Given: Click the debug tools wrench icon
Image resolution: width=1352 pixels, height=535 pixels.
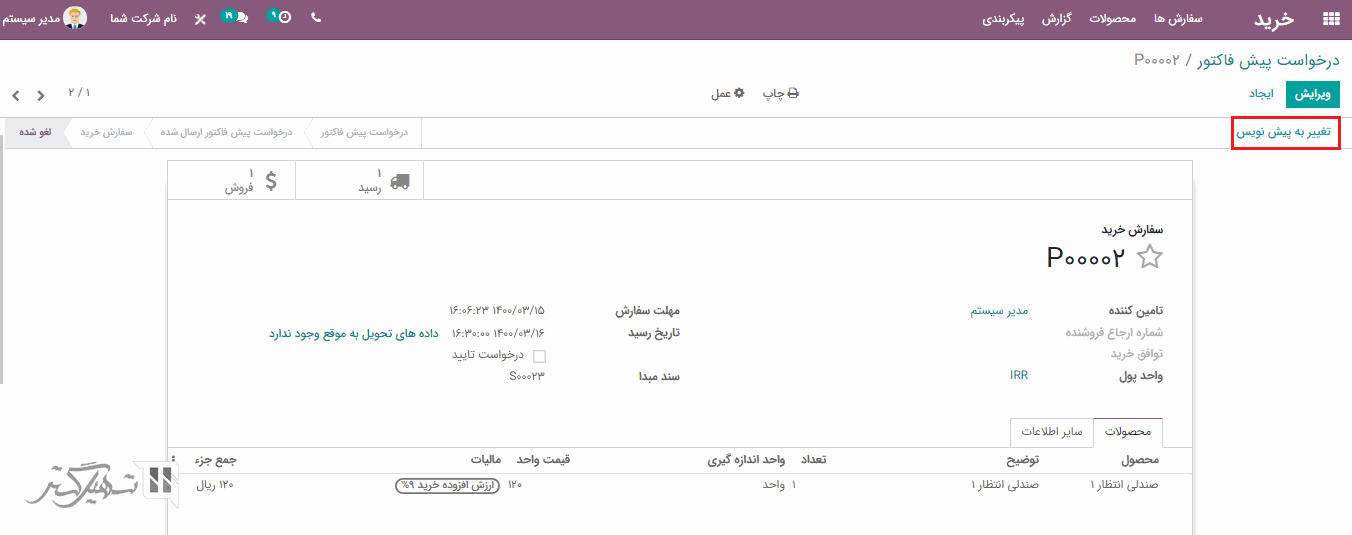Looking at the screenshot, I should (x=200, y=19).
